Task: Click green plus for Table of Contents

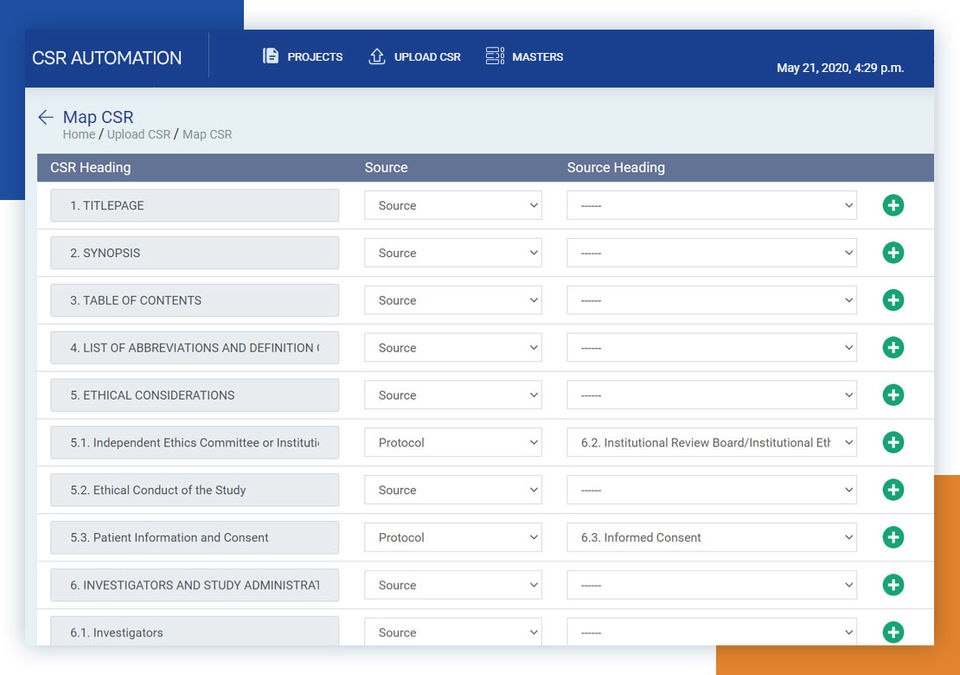Action: [x=893, y=300]
